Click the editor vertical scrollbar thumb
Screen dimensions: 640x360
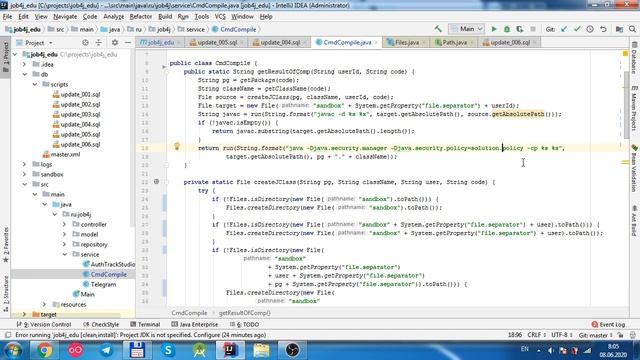[627, 105]
